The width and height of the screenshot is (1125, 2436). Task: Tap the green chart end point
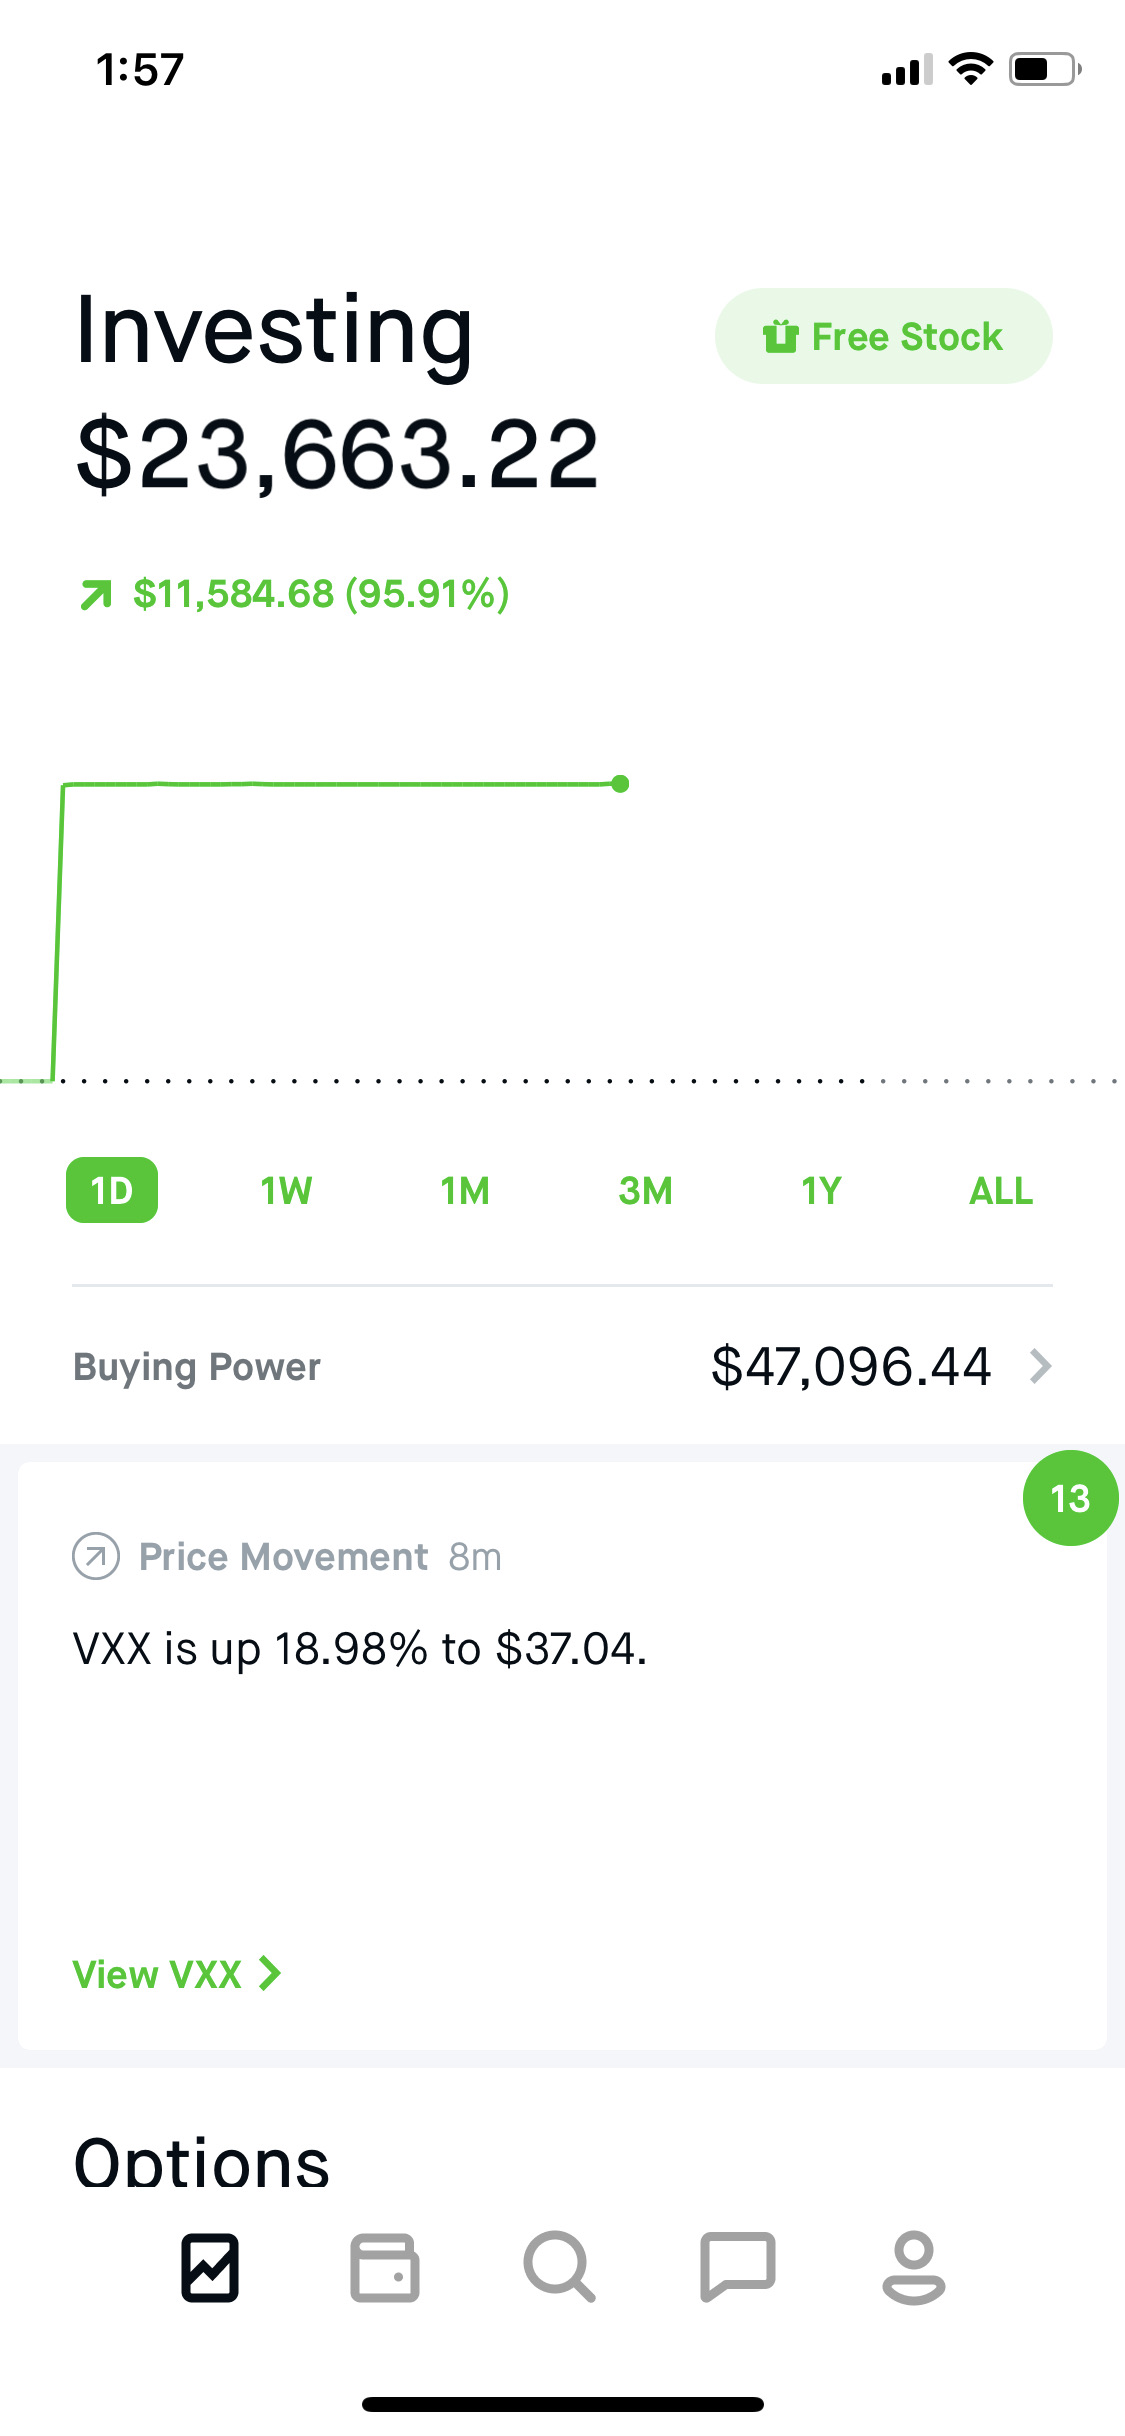(x=620, y=784)
